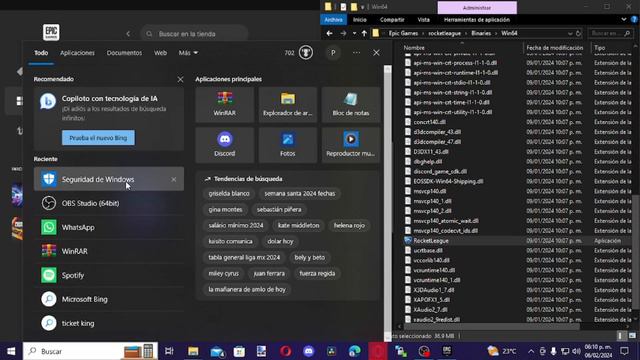The image size is (640, 360).
Task: Open OBS Studio (64bit) recent item
Action: 109,203
